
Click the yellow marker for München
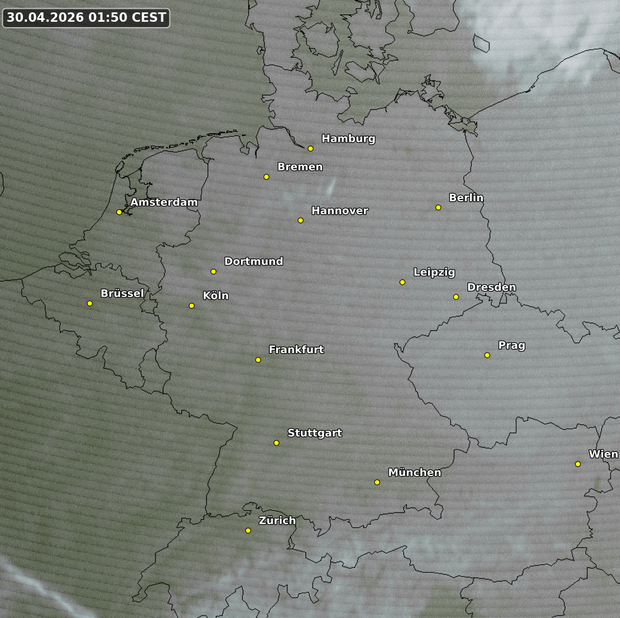(377, 482)
